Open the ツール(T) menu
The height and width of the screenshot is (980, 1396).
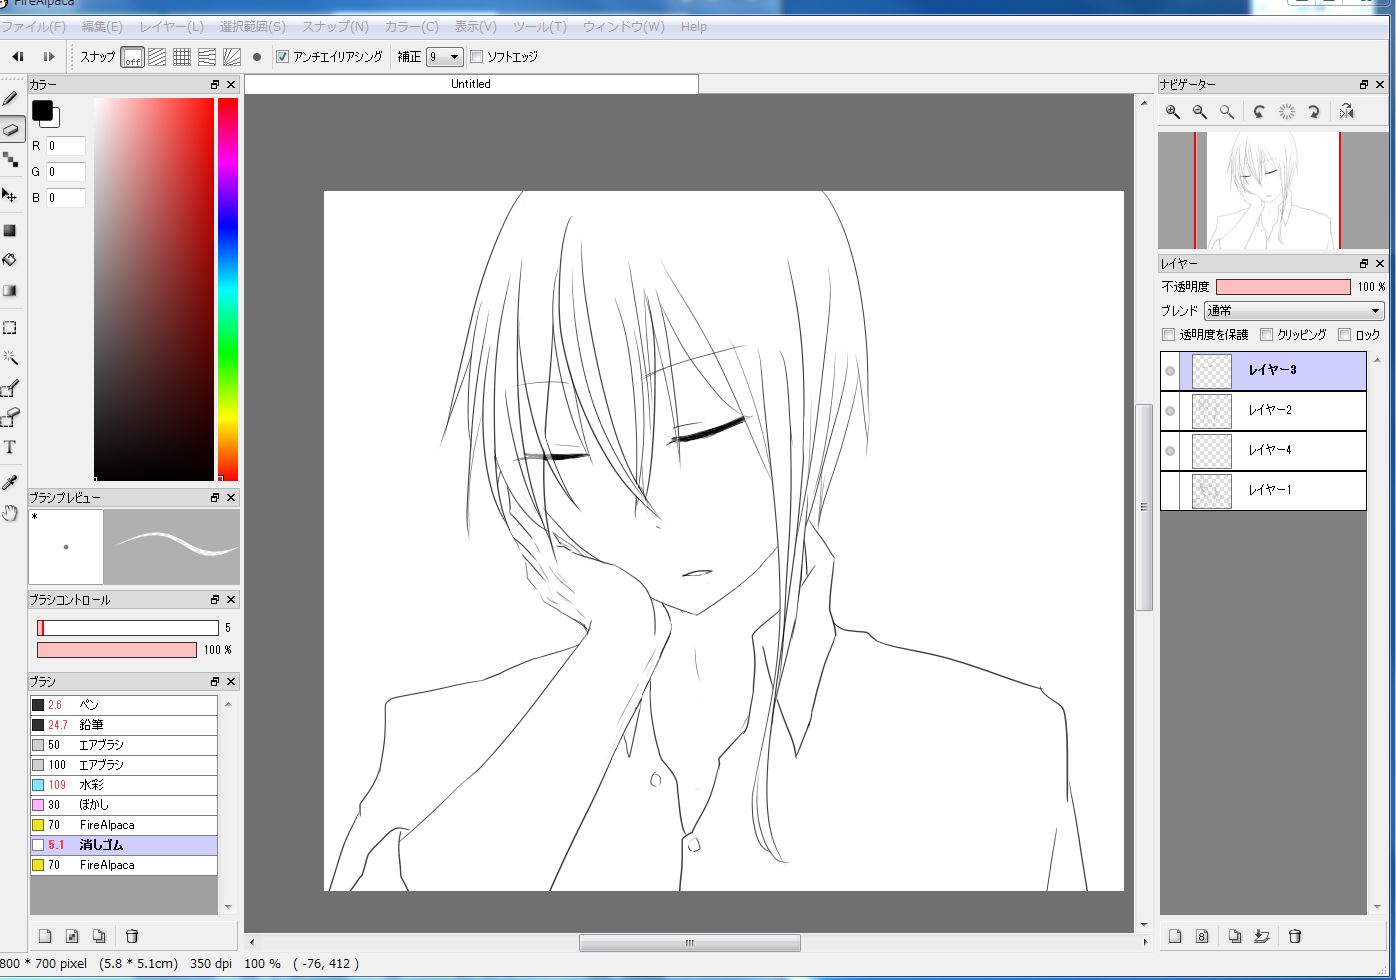[539, 27]
